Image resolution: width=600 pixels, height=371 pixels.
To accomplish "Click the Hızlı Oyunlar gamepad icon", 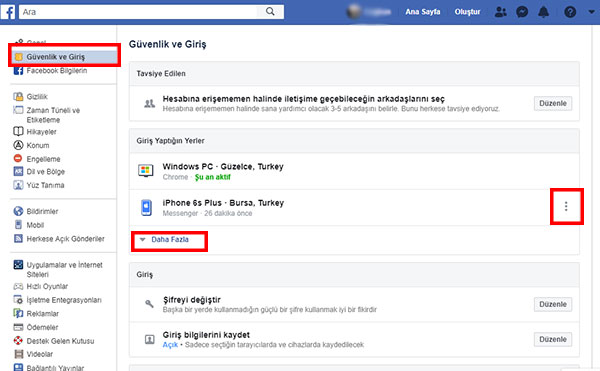I will coord(18,286).
